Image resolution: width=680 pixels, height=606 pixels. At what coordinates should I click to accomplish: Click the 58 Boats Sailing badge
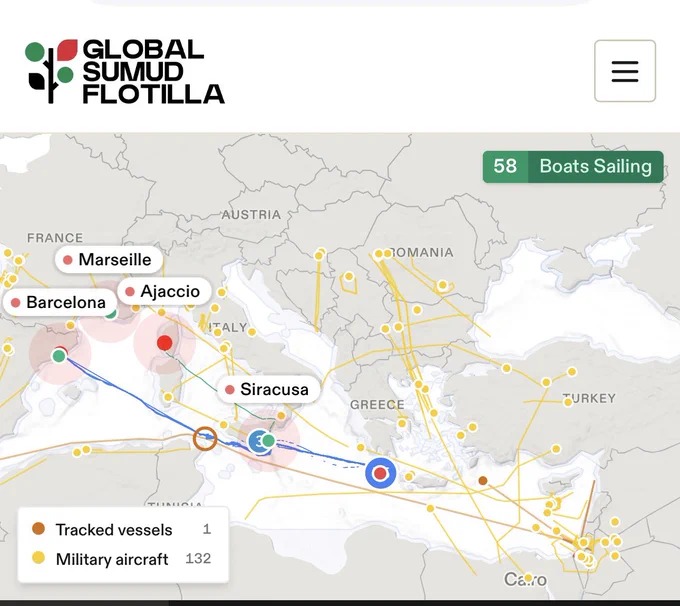(x=573, y=167)
